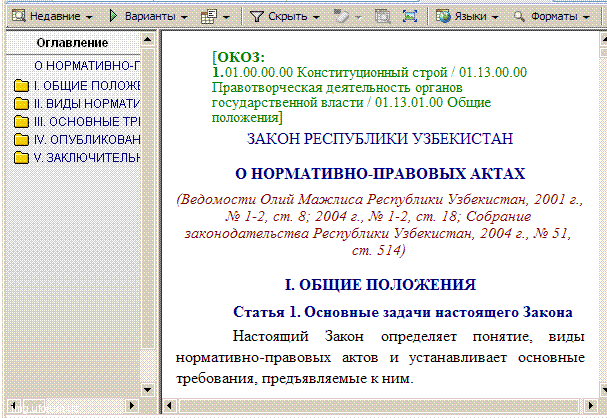Select 'О НОРМАТИВНО-П' entry in contents
Viewport: 607px width, 418px height.
point(87,65)
